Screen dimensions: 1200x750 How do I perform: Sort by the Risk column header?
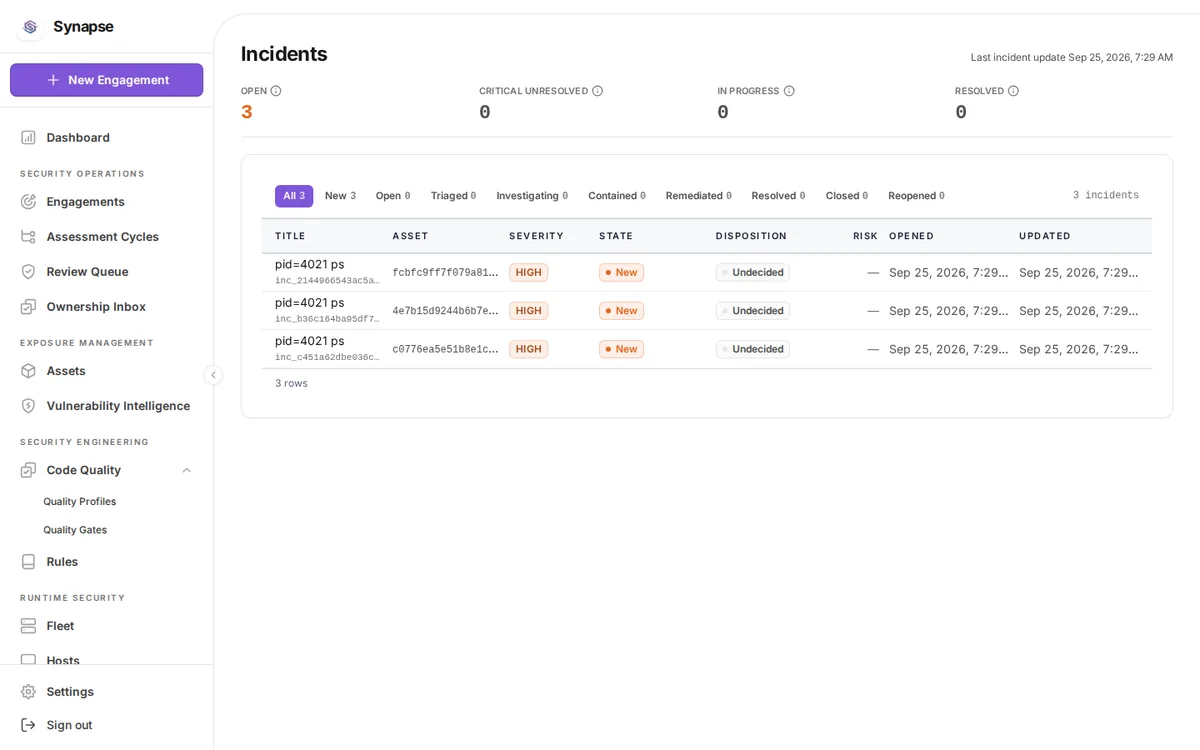tap(865, 236)
